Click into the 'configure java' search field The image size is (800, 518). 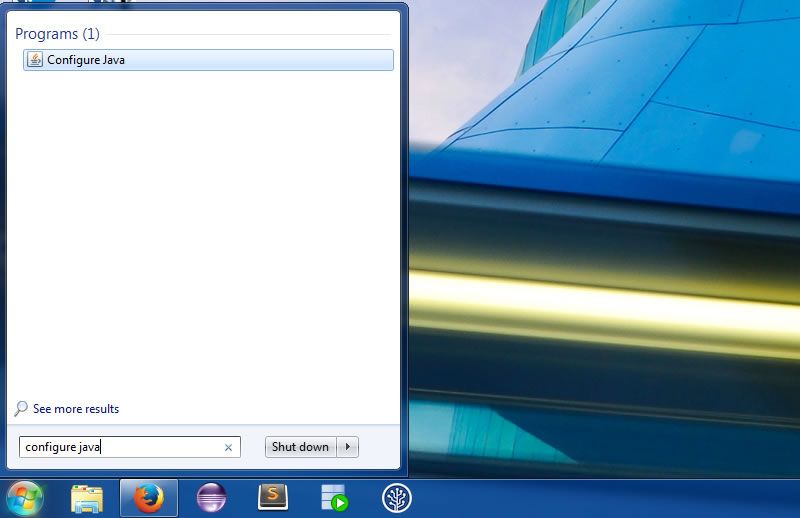(x=120, y=447)
